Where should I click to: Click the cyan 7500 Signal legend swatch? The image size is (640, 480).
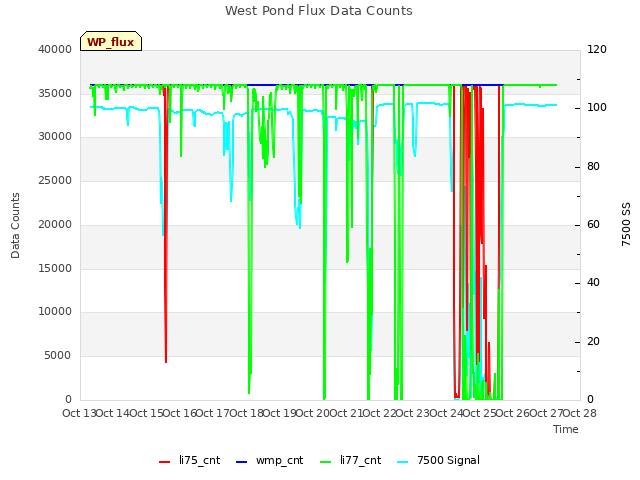click(402, 462)
